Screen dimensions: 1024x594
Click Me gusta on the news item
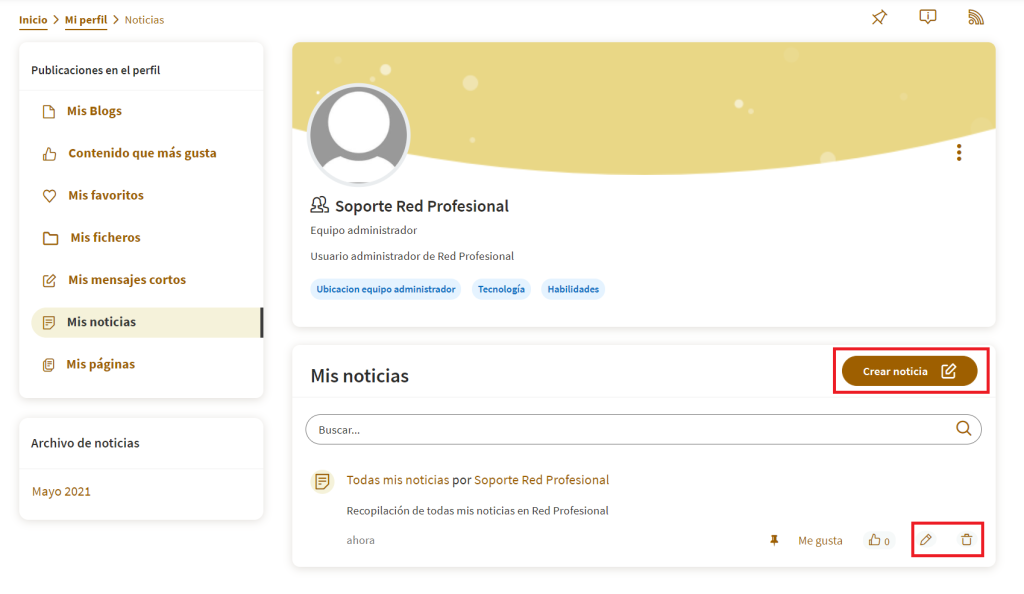(x=820, y=540)
